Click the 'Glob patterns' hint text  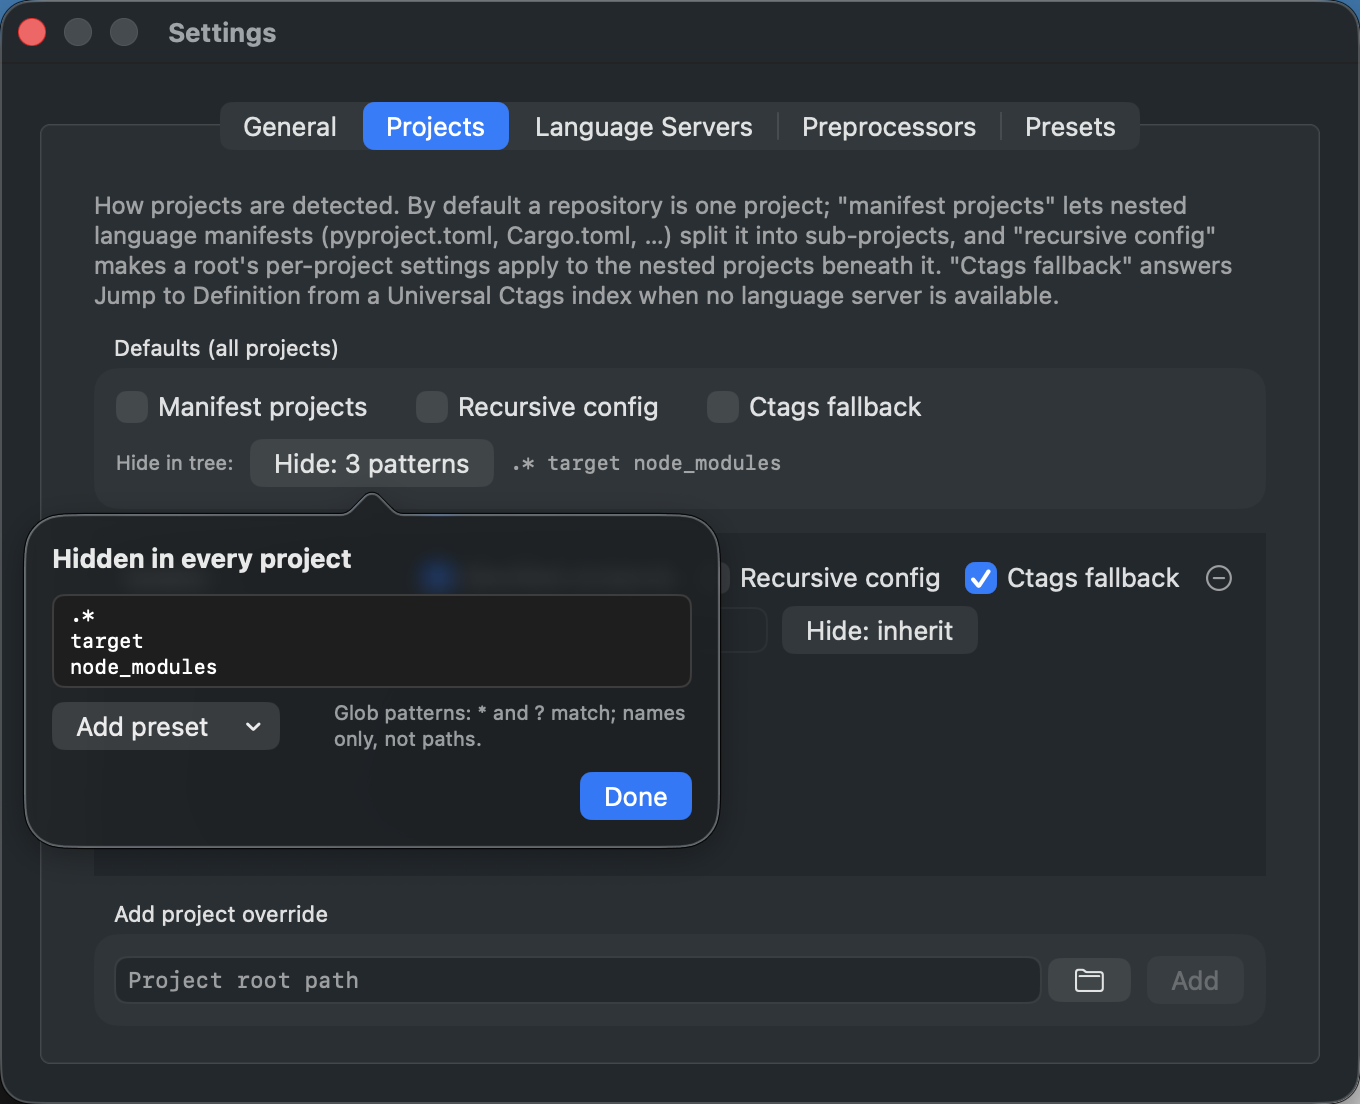click(509, 726)
